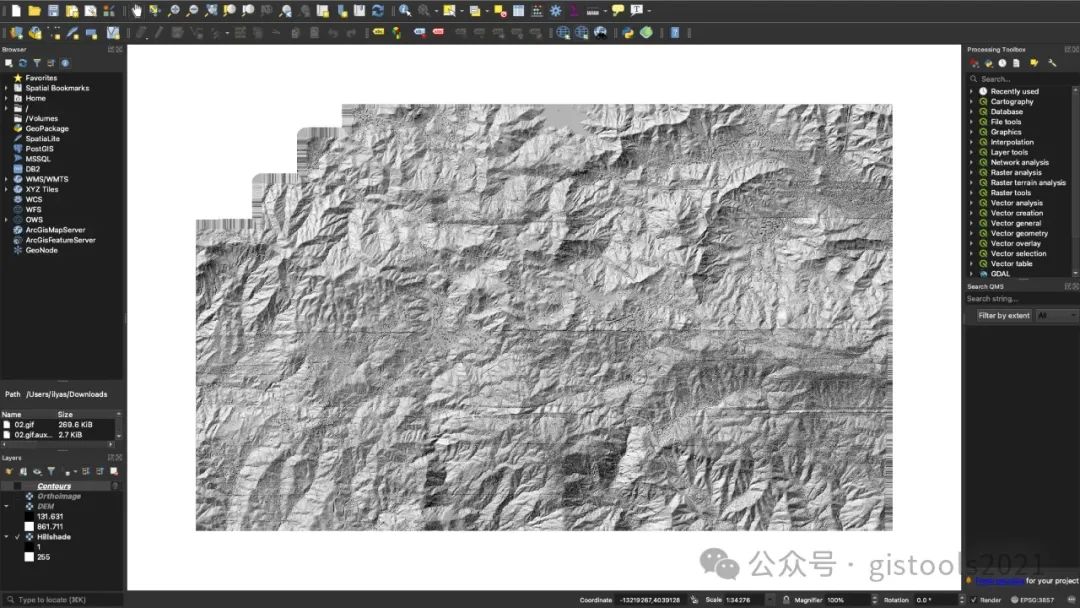Select the Pan Map hand tool

136,10
